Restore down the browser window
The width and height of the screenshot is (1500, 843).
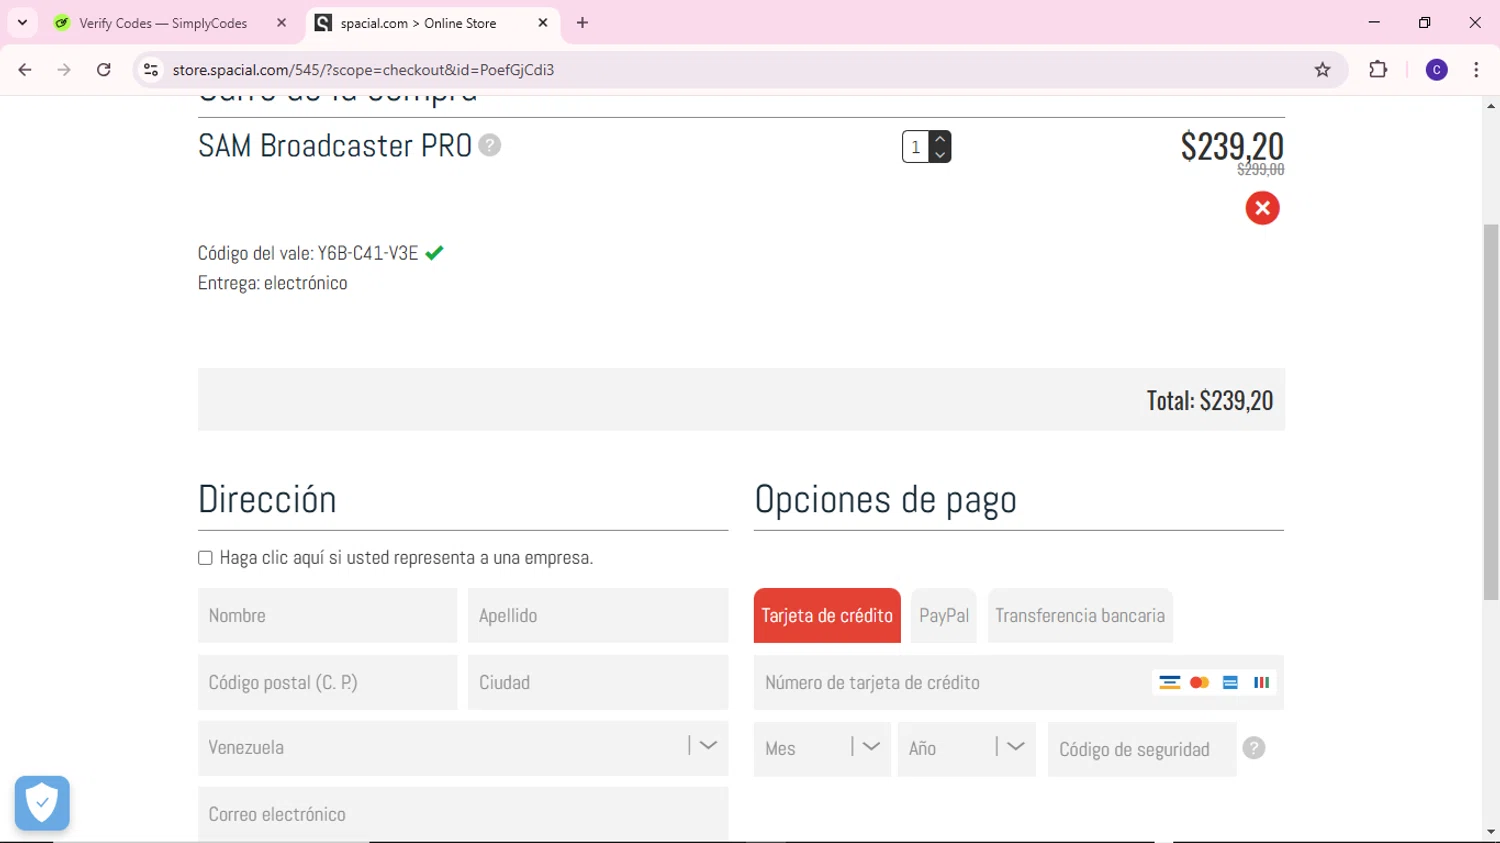tap(1425, 22)
